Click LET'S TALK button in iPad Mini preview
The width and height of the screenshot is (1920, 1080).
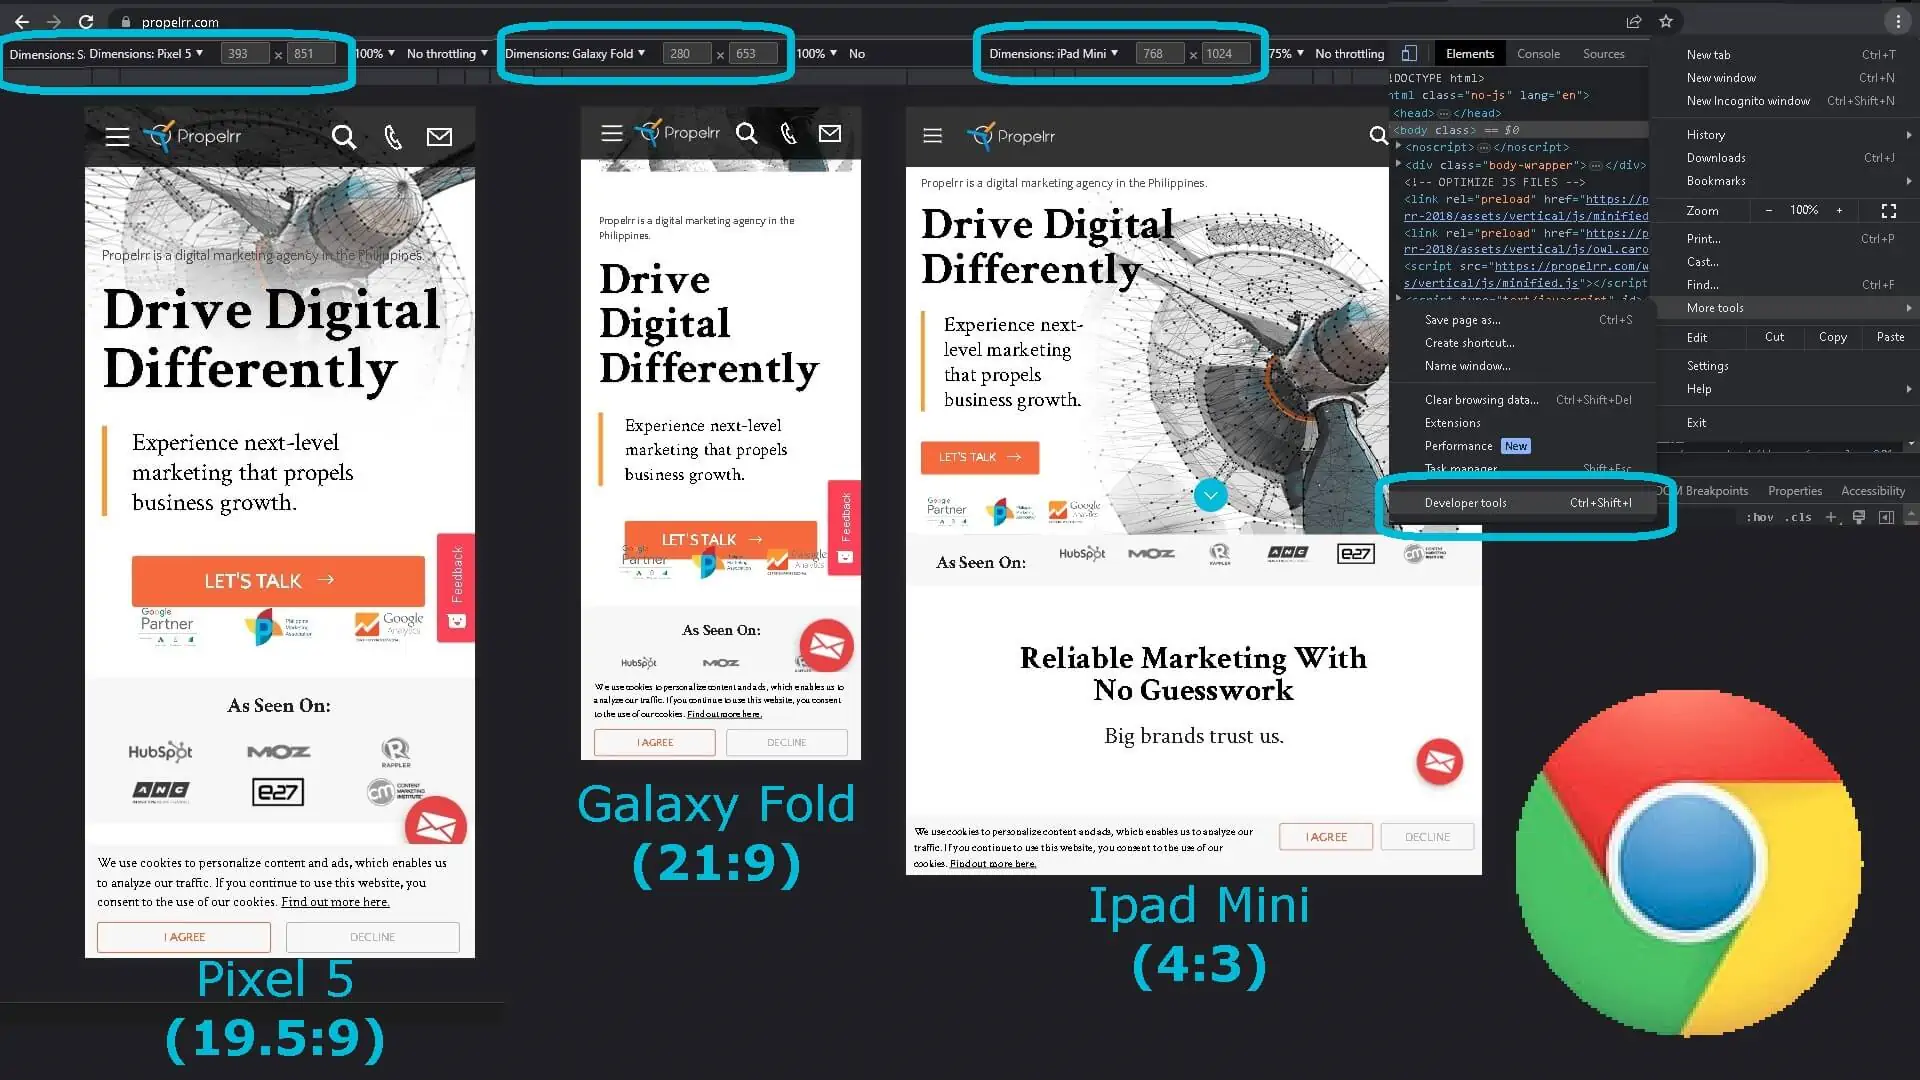[x=979, y=457]
